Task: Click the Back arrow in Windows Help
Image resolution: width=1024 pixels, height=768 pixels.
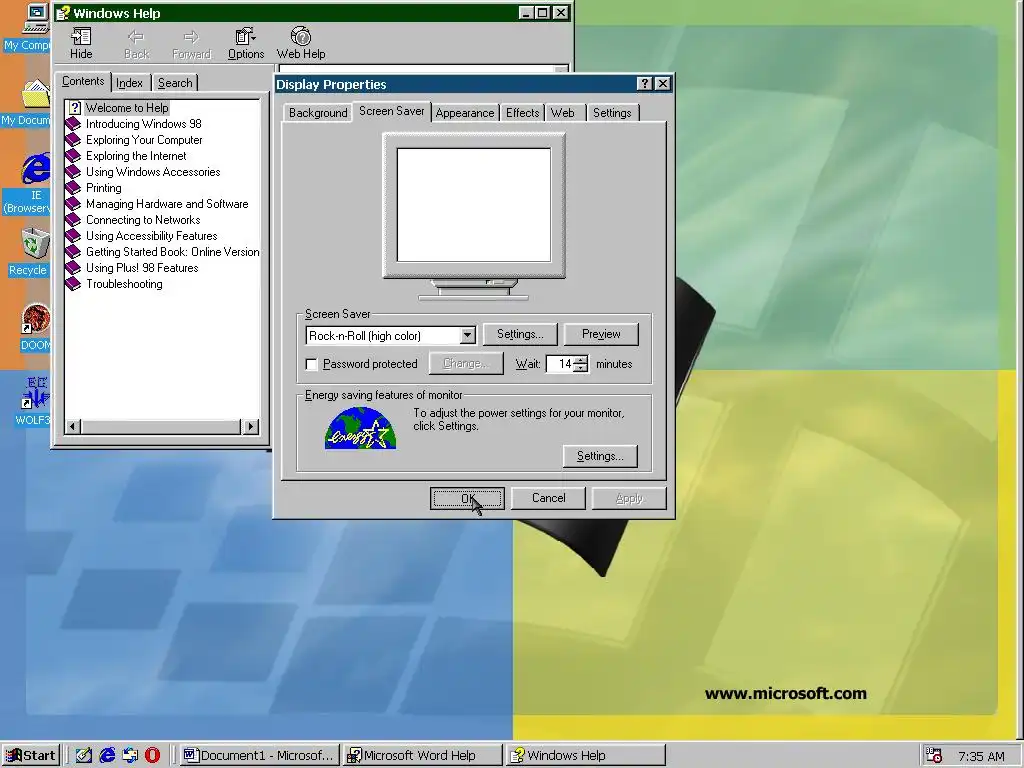Action: click(x=136, y=37)
